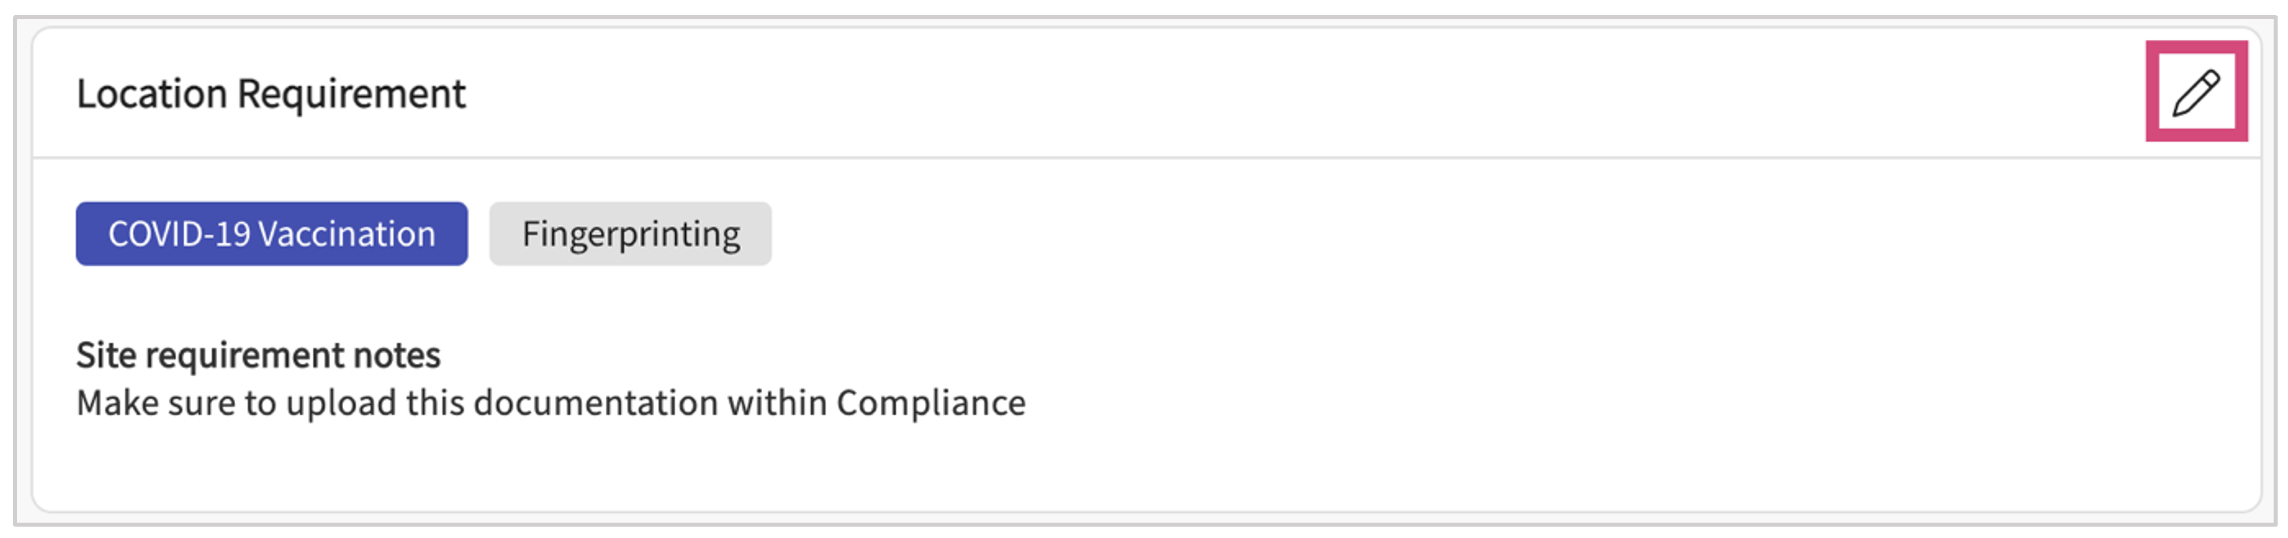The image size is (2288, 538).
Task: Deselect the blue COVID-19 Vaccination tag
Action: (271, 234)
